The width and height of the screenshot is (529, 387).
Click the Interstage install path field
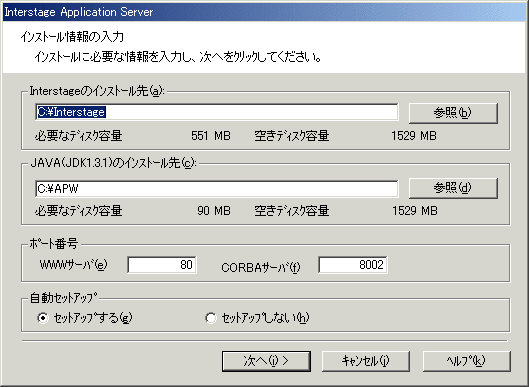click(x=216, y=112)
